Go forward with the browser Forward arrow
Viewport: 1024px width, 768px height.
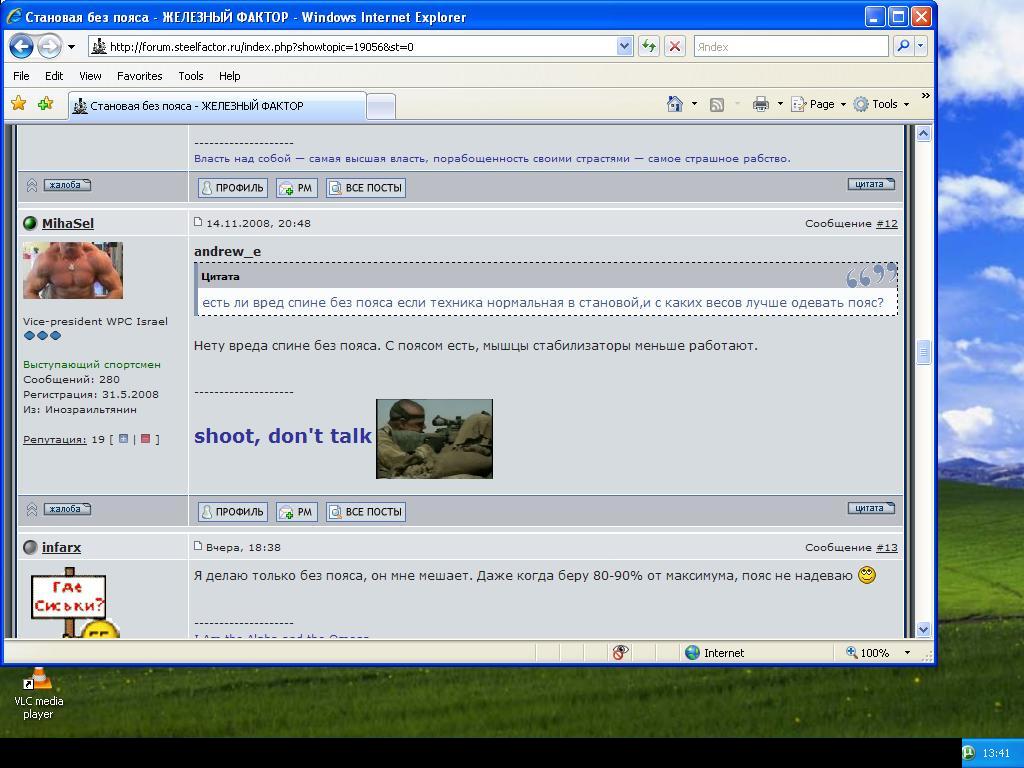(x=49, y=46)
